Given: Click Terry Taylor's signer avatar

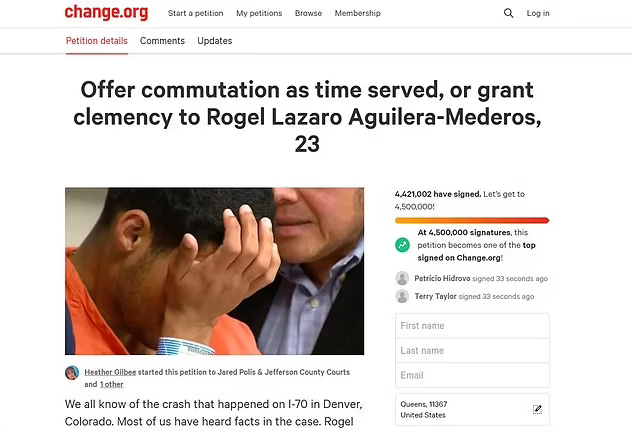Looking at the screenshot, I should (402, 296).
